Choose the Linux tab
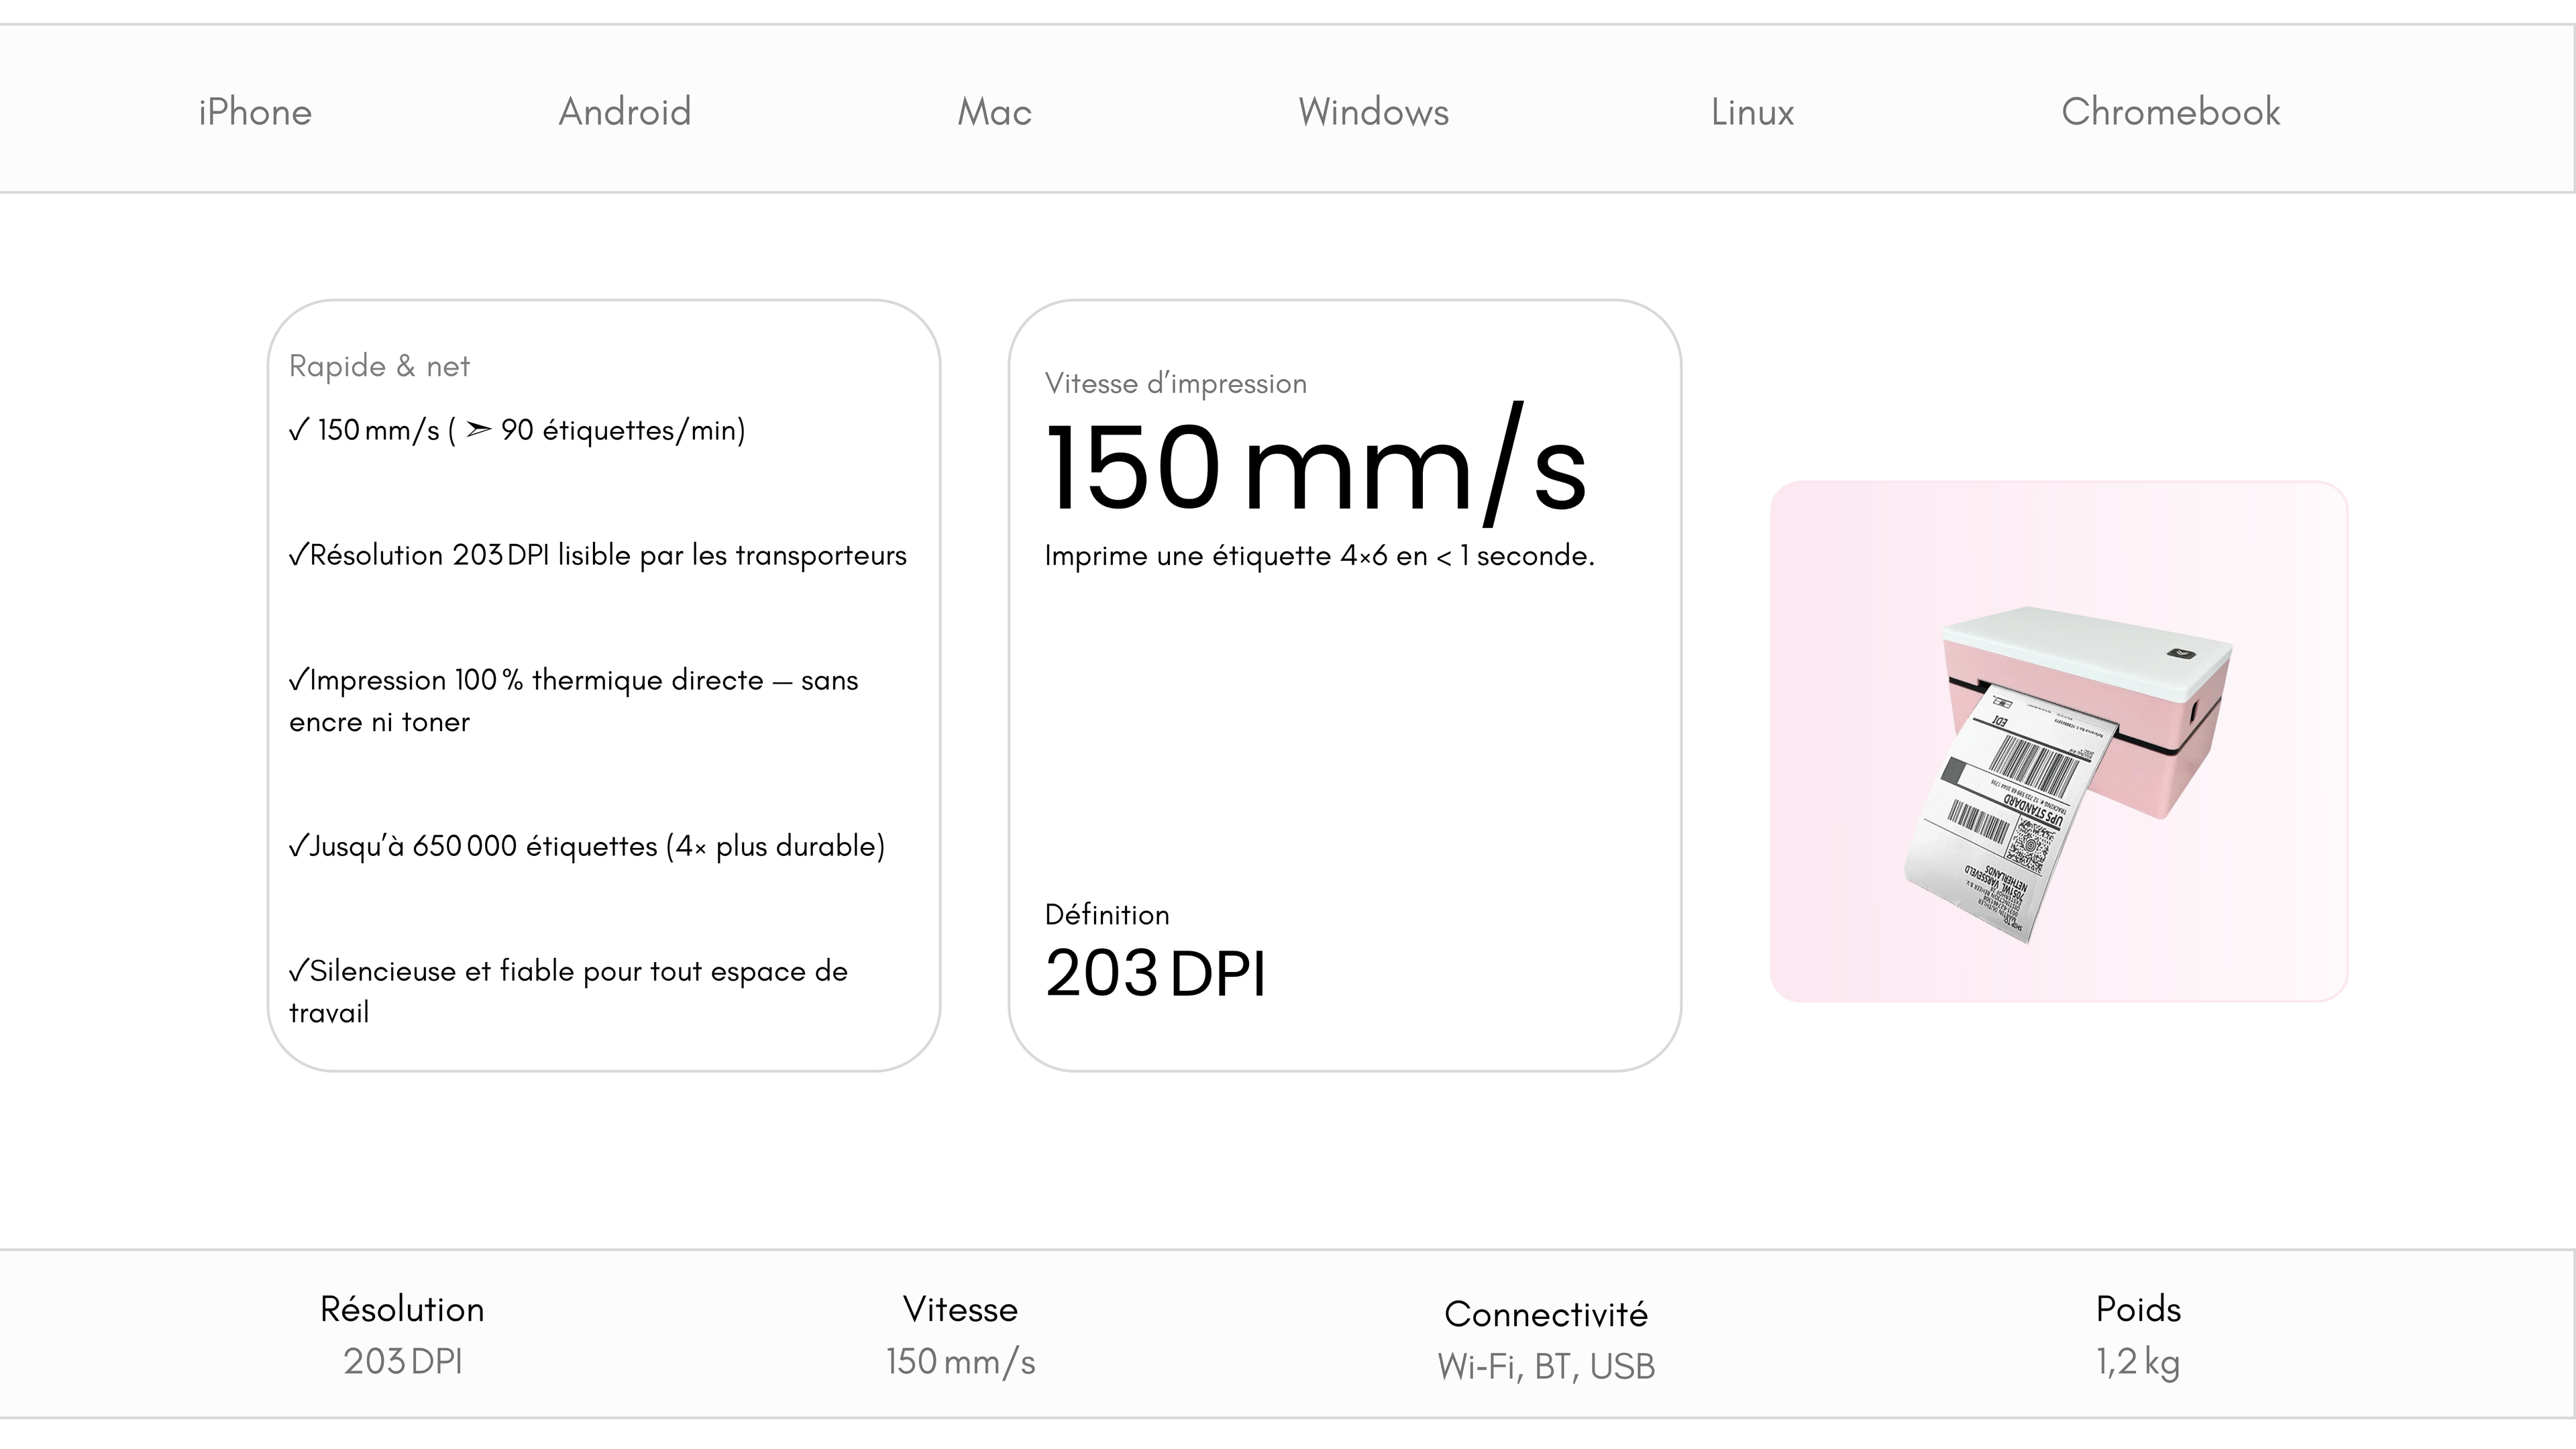This screenshot has width=2576, height=1449. click(1752, 112)
